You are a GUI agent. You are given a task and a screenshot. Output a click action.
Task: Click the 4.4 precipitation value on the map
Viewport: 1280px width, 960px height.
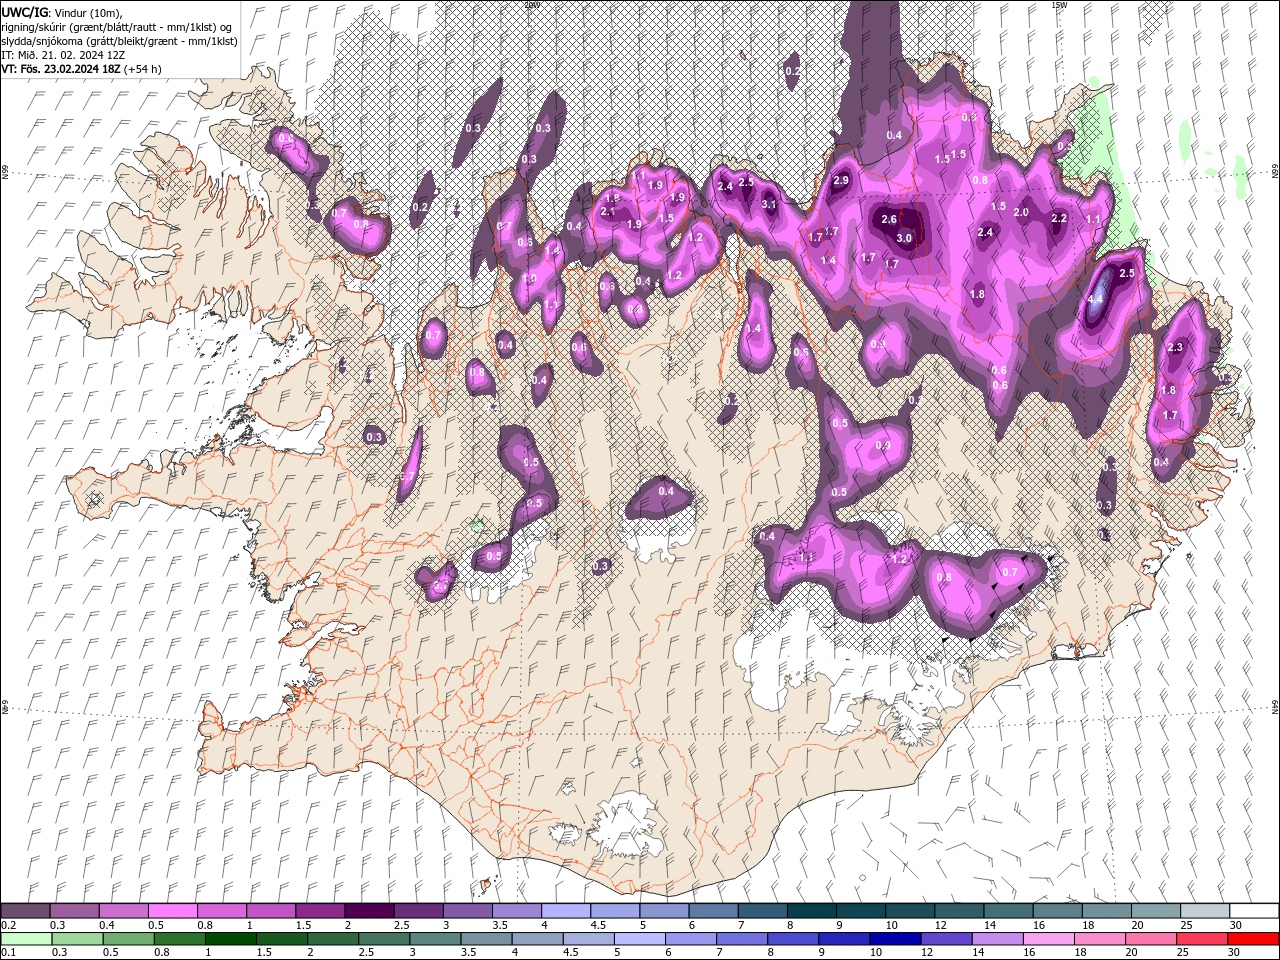click(x=1095, y=299)
